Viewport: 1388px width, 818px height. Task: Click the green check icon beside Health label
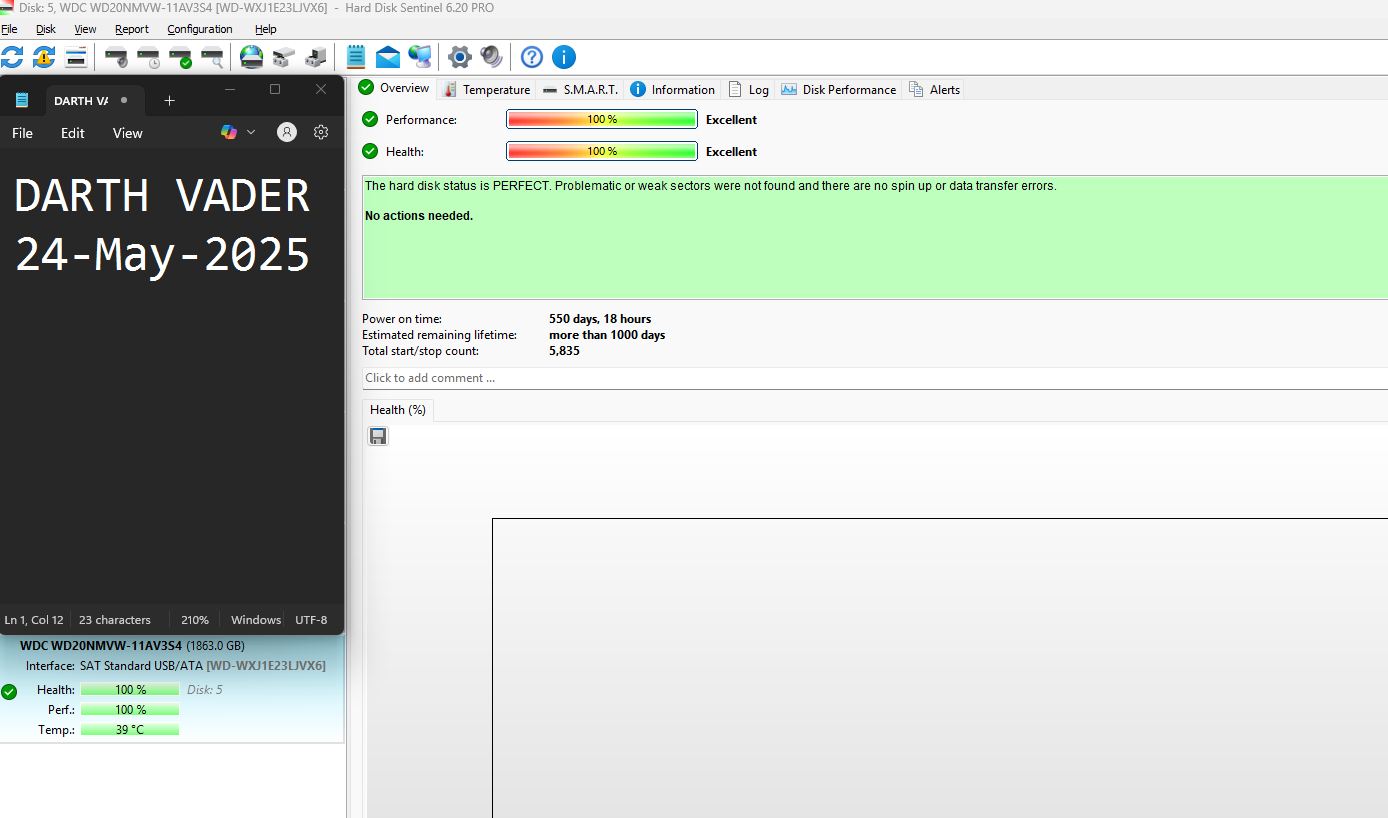point(370,151)
